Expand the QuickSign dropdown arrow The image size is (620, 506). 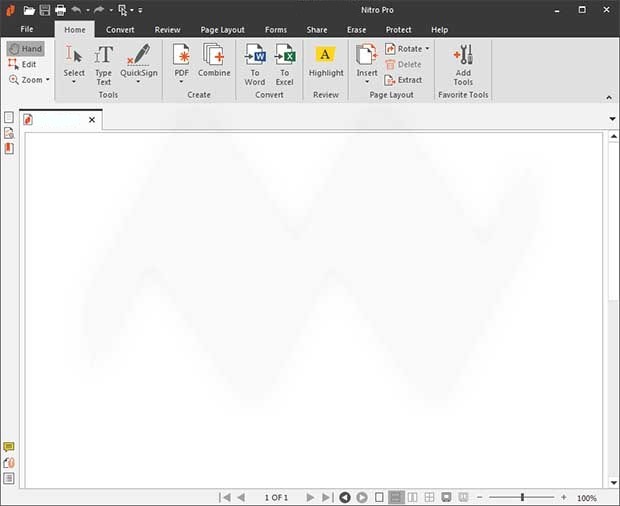click(138, 82)
